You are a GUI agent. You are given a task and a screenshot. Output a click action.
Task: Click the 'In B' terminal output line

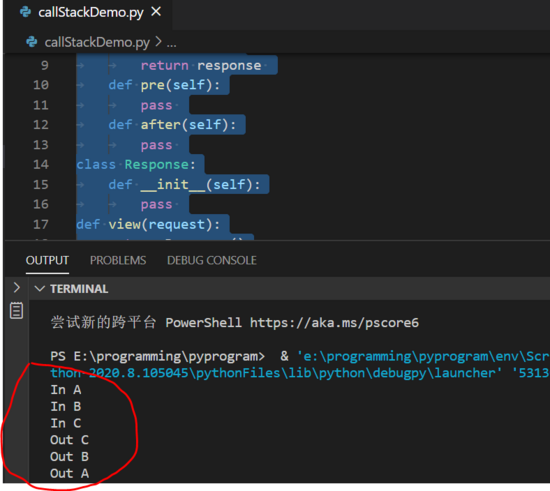click(66, 407)
